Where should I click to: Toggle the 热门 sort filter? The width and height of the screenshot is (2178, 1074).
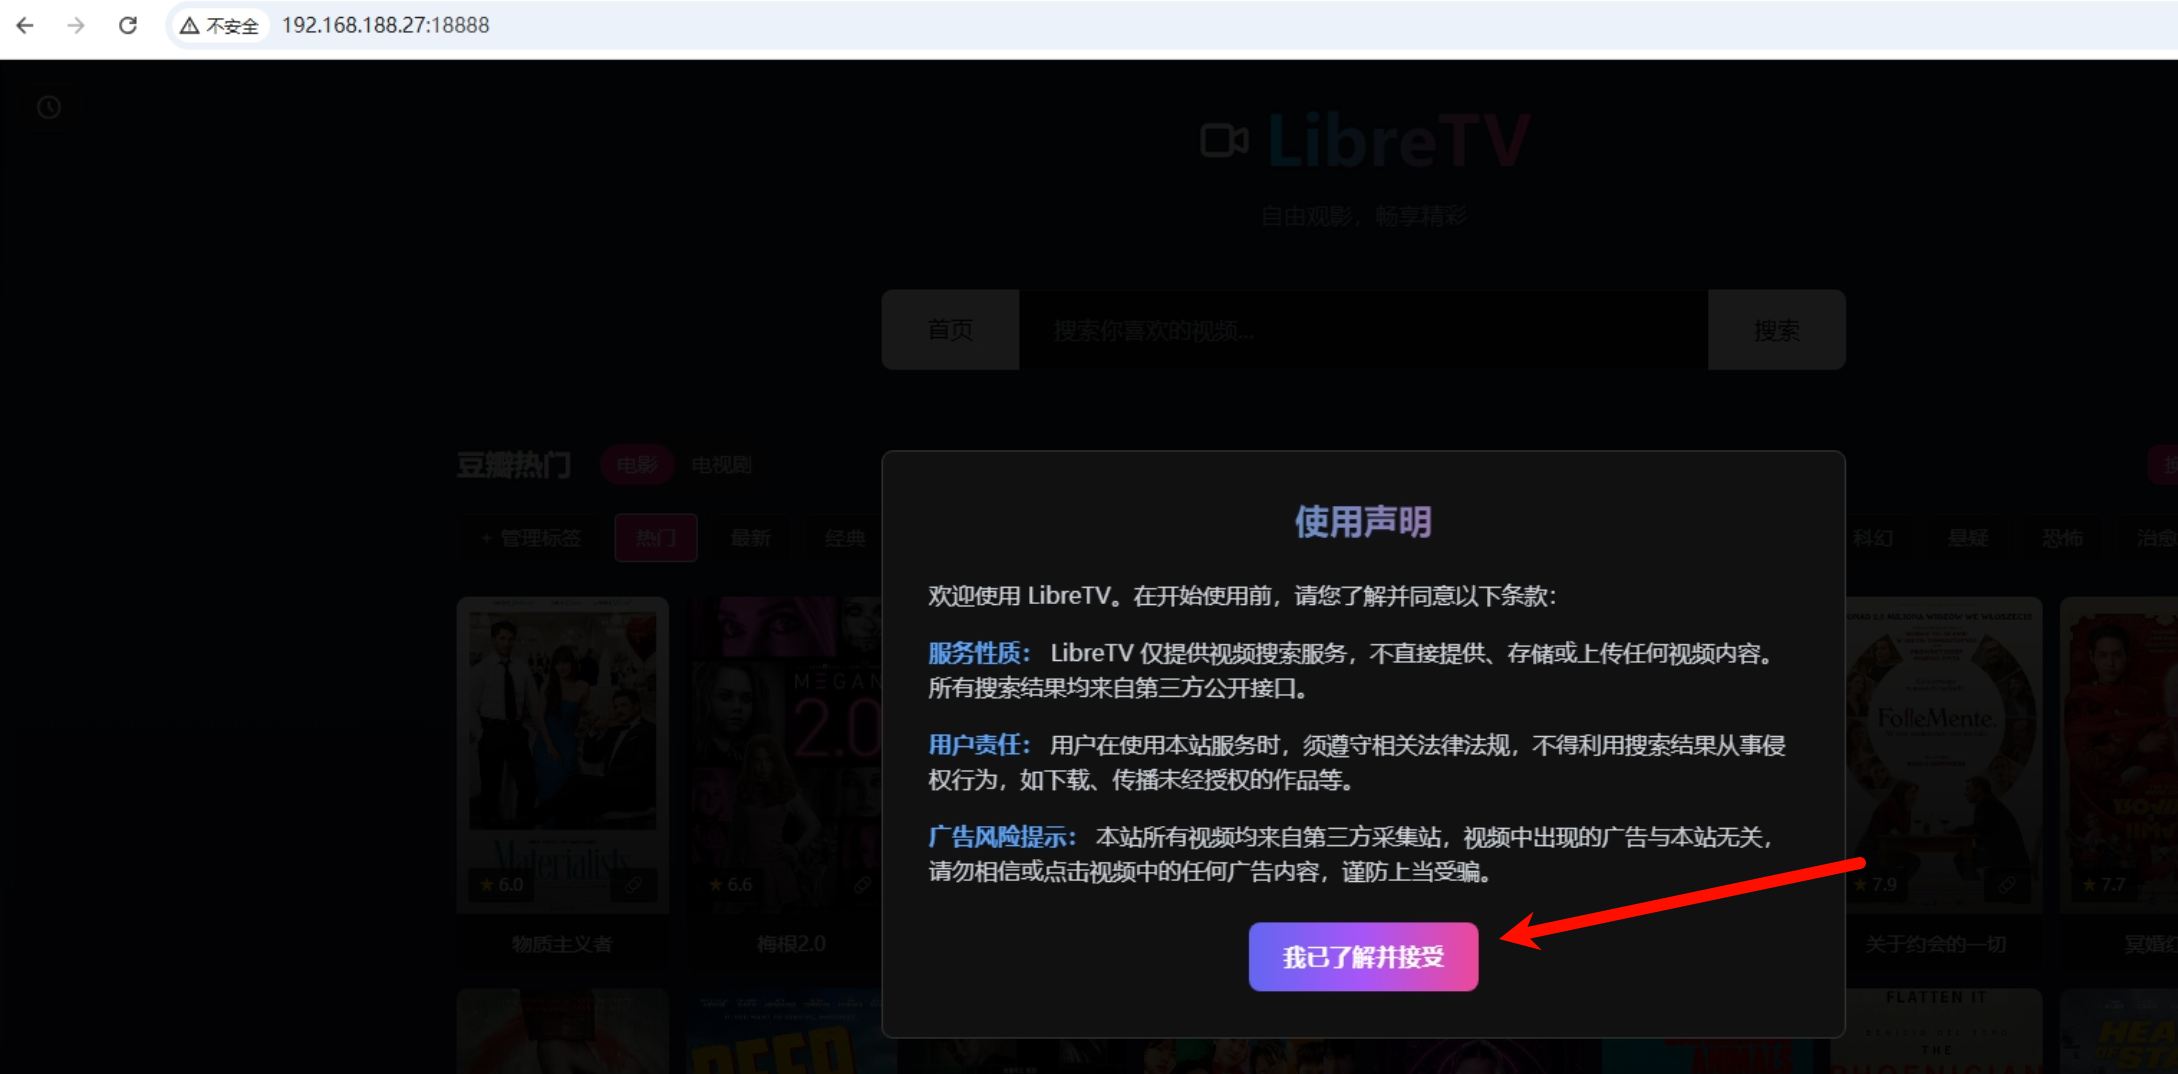(x=656, y=538)
